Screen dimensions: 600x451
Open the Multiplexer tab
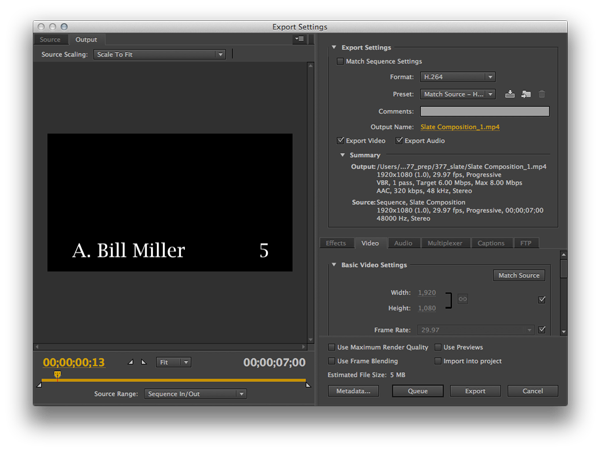pyautogui.click(x=445, y=243)
